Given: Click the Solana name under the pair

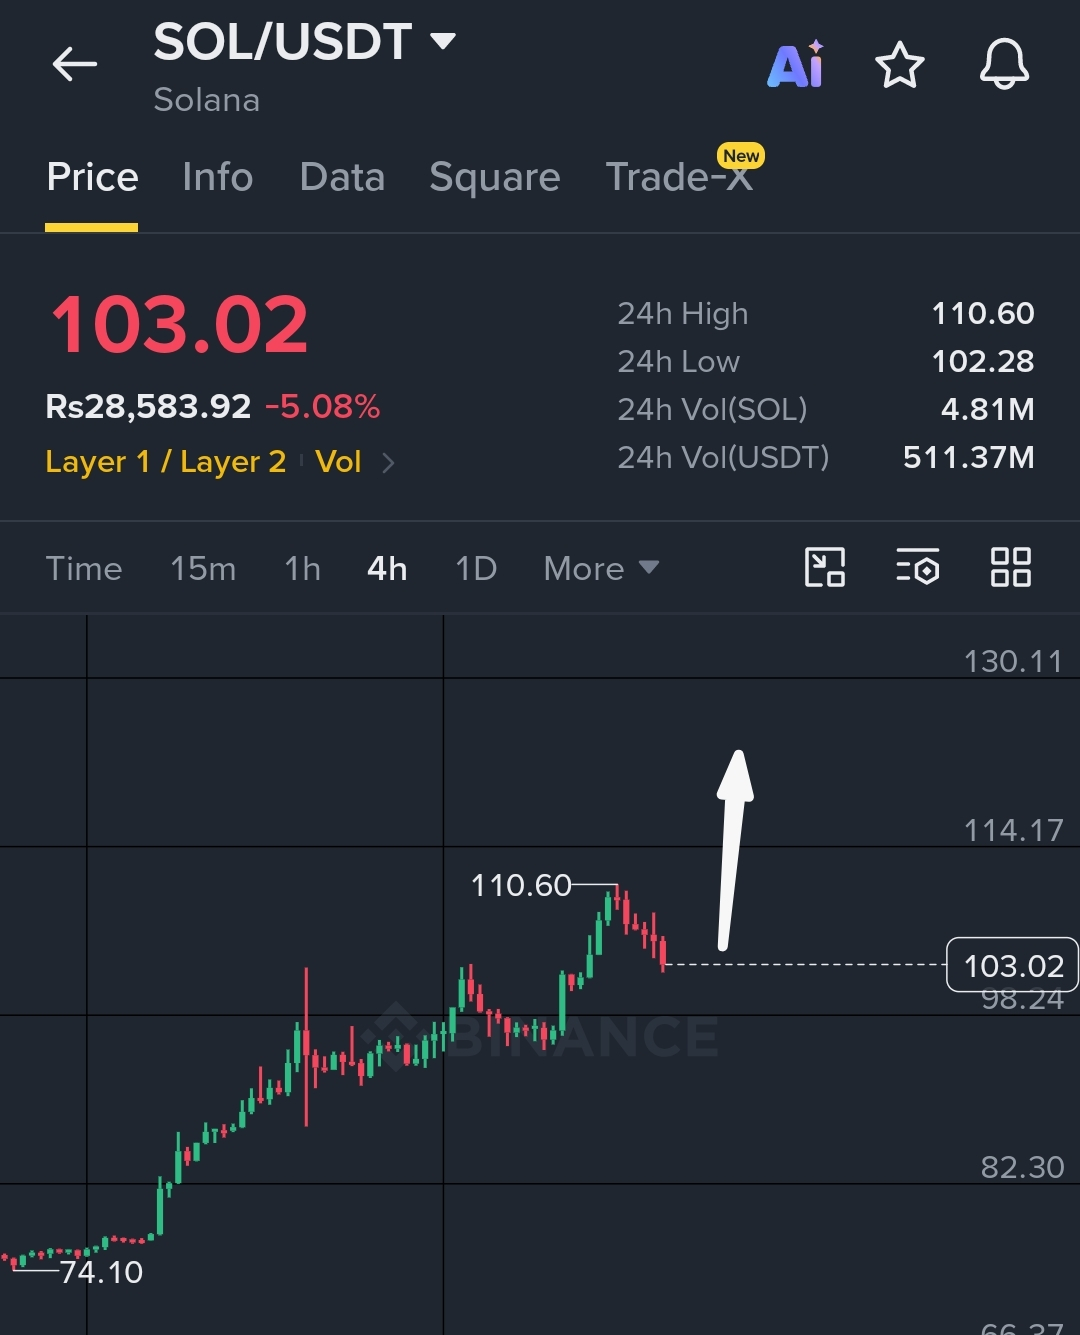Looking at the screenshot, I should tap(207, 100).
